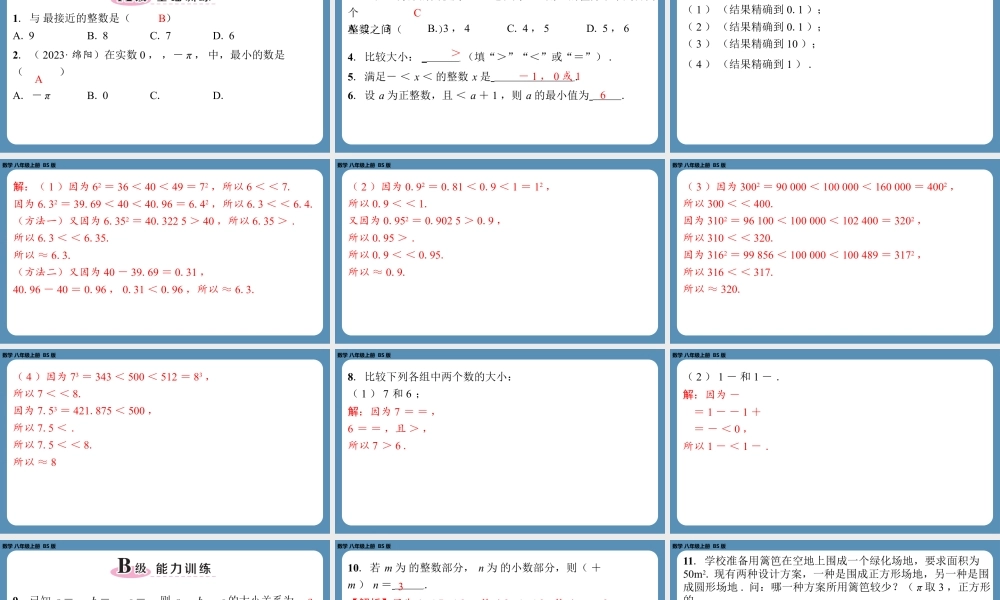
Task: Click the answer blank "3" in question 10
Action: 400,586
